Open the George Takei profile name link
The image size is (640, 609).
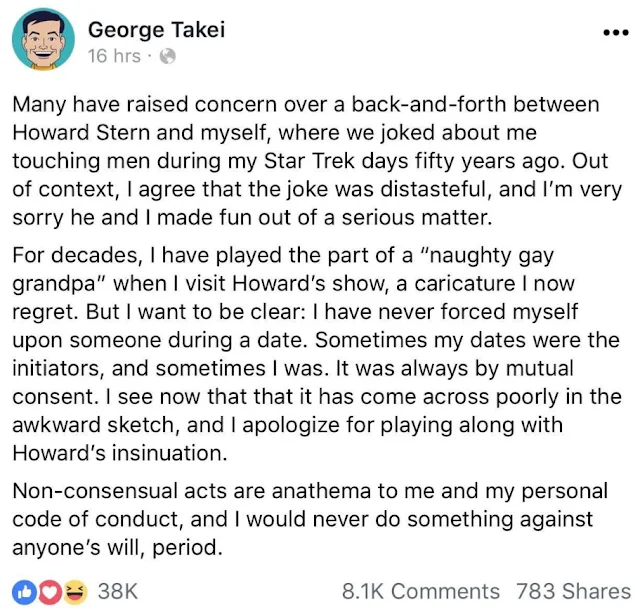pyautogui.click(x=156, y=29)
